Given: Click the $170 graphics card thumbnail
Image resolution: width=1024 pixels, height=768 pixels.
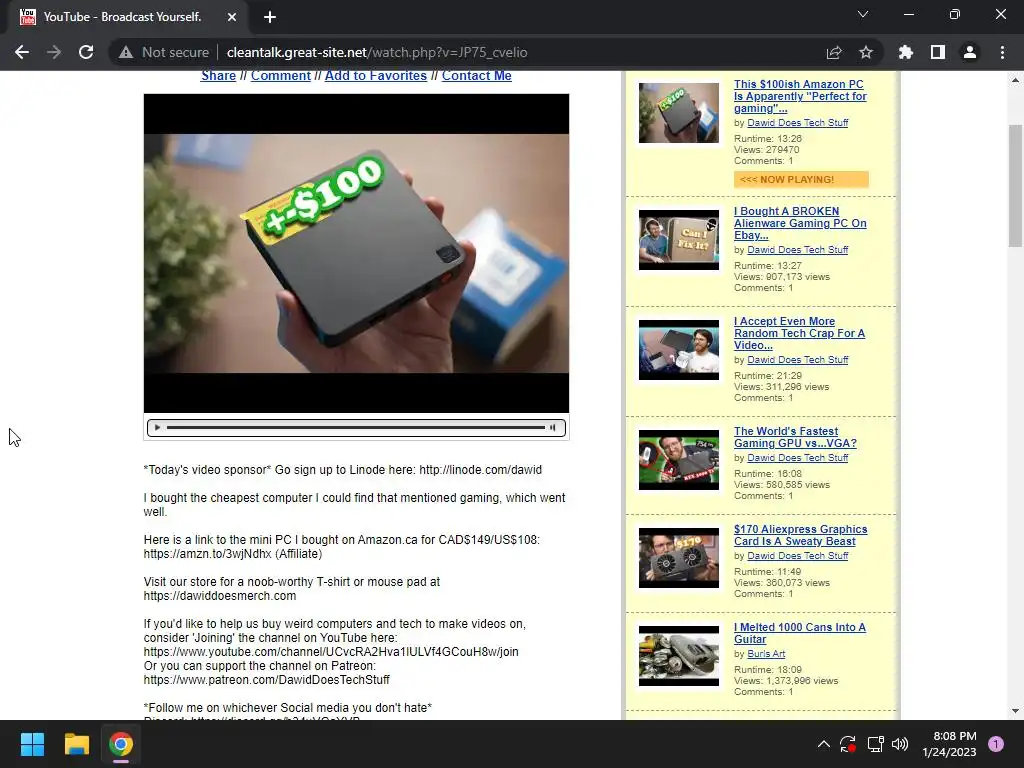Looking at the screenshot, I should [679, 558].
